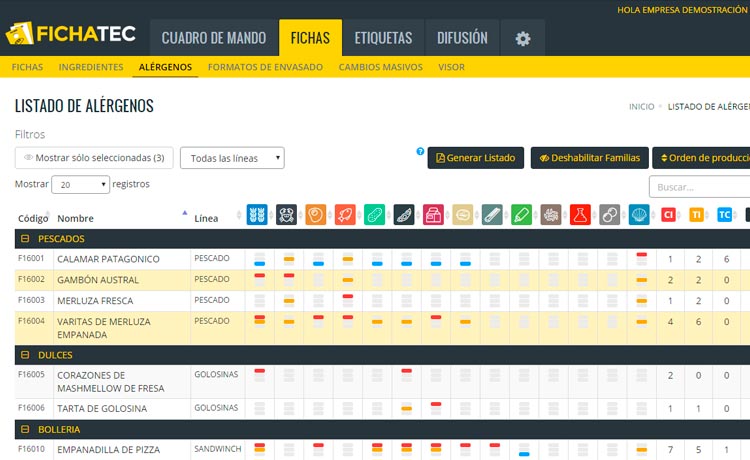Click the Buscar search field

(699, 187)
